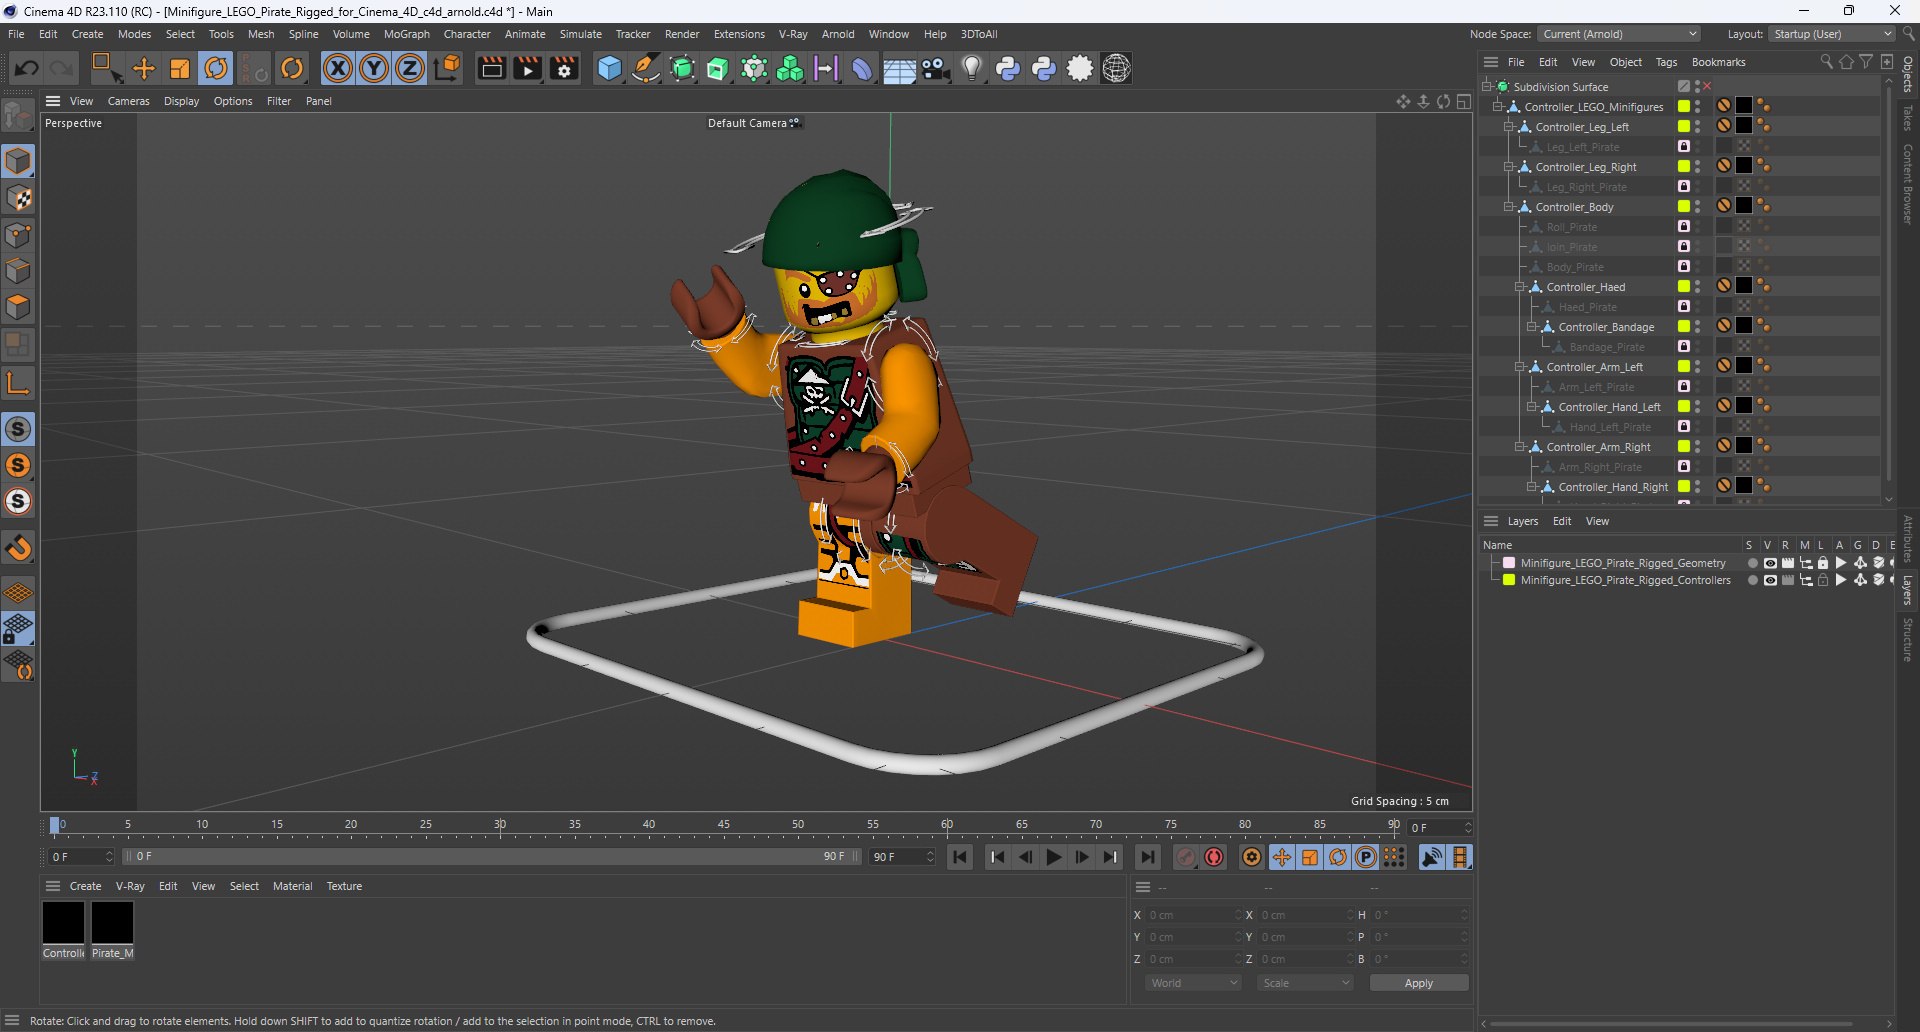The width and height of the screenshot is (1920, 1032).
Task: Click yellow layer swatch of Controller_Body
Action: (x=1684, y=206)
